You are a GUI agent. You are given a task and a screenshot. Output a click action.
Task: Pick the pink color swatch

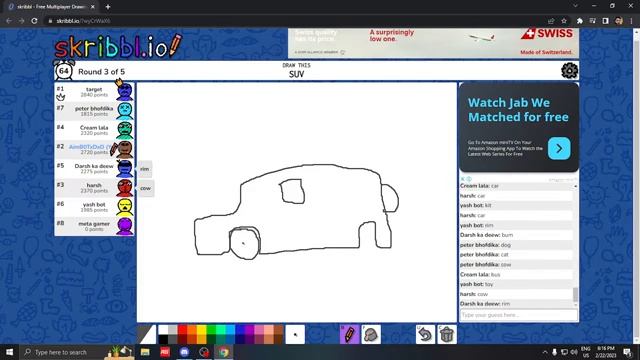pos(260,330)
